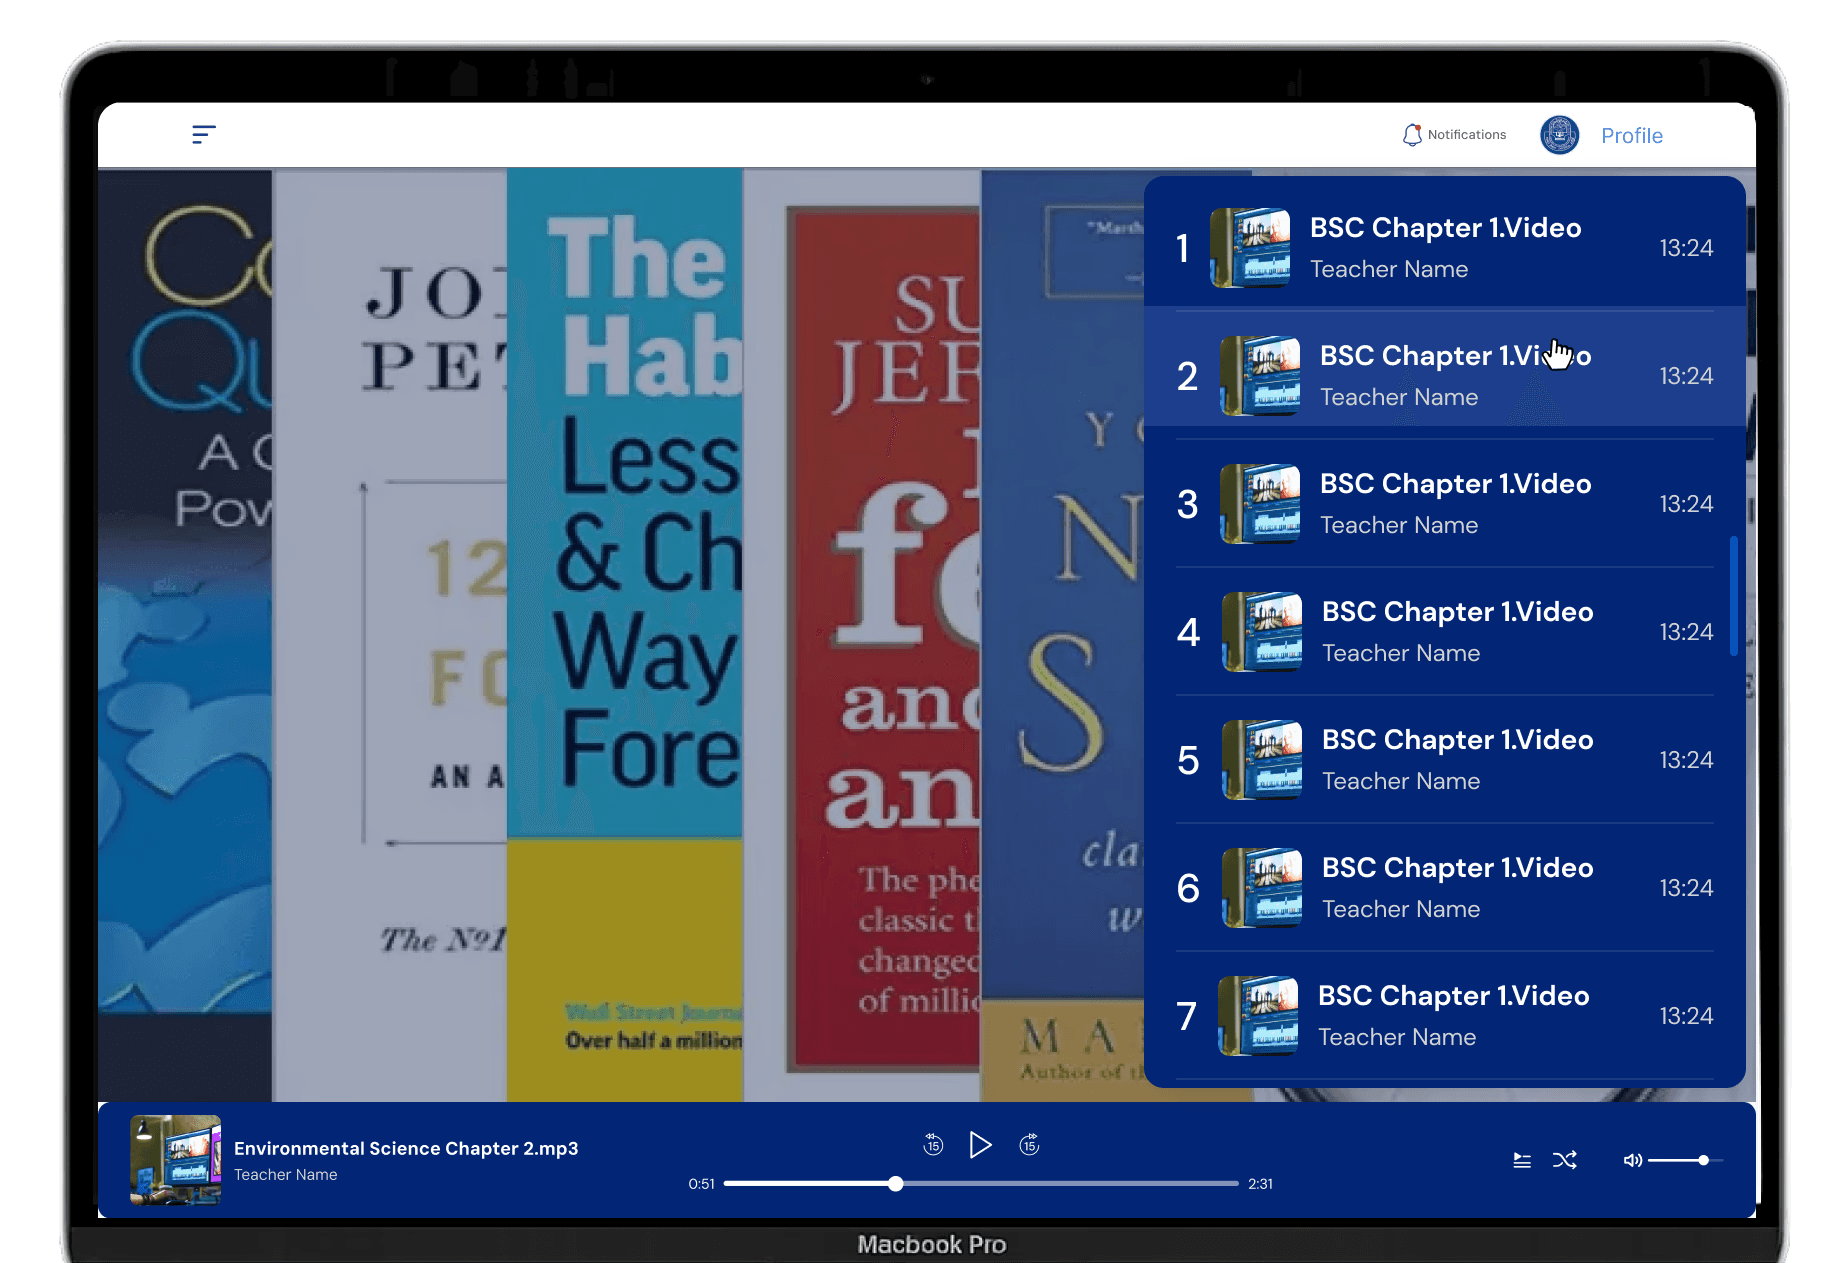The image size is (1844, 1263).
Task: Click the profile avatar image
Action: point(1559,135)
